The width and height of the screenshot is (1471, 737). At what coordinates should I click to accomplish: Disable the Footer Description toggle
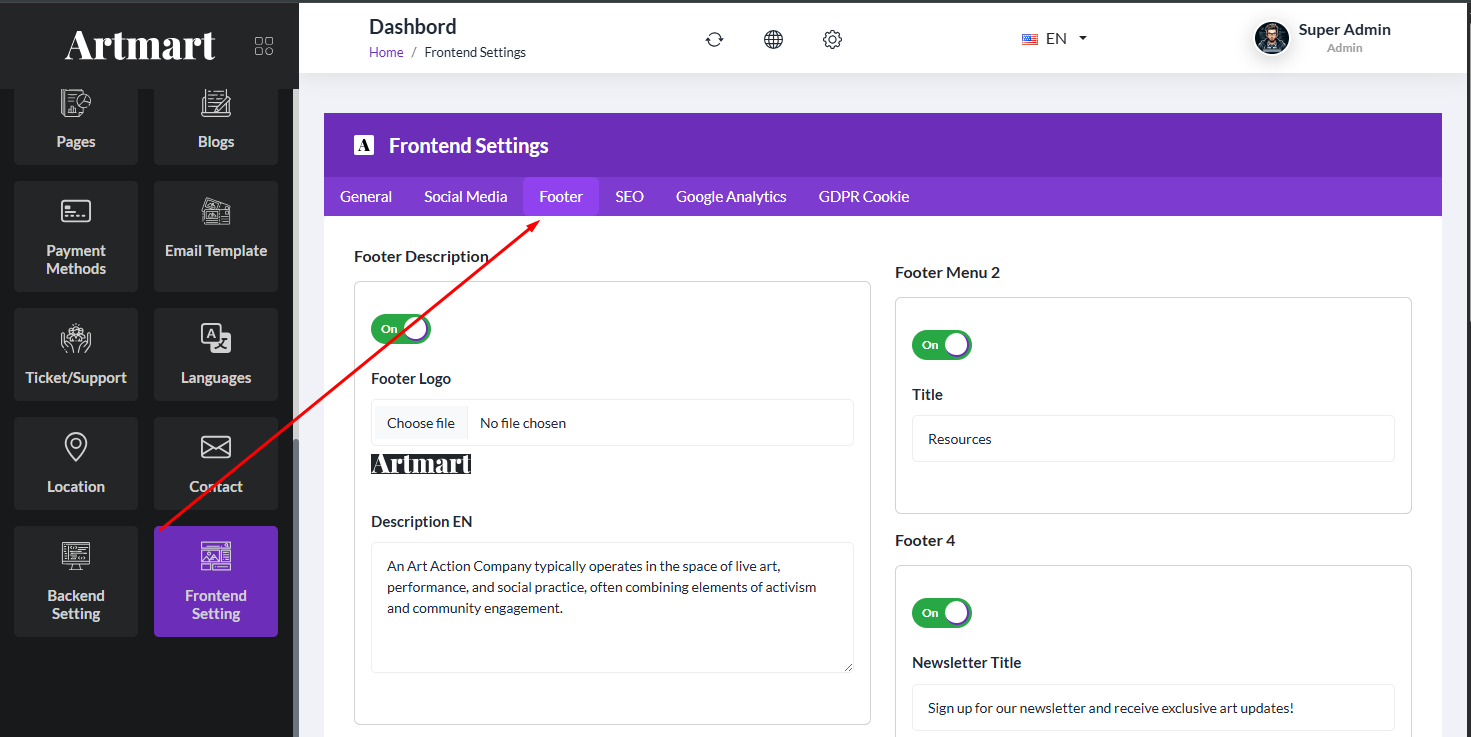(401, 329)
